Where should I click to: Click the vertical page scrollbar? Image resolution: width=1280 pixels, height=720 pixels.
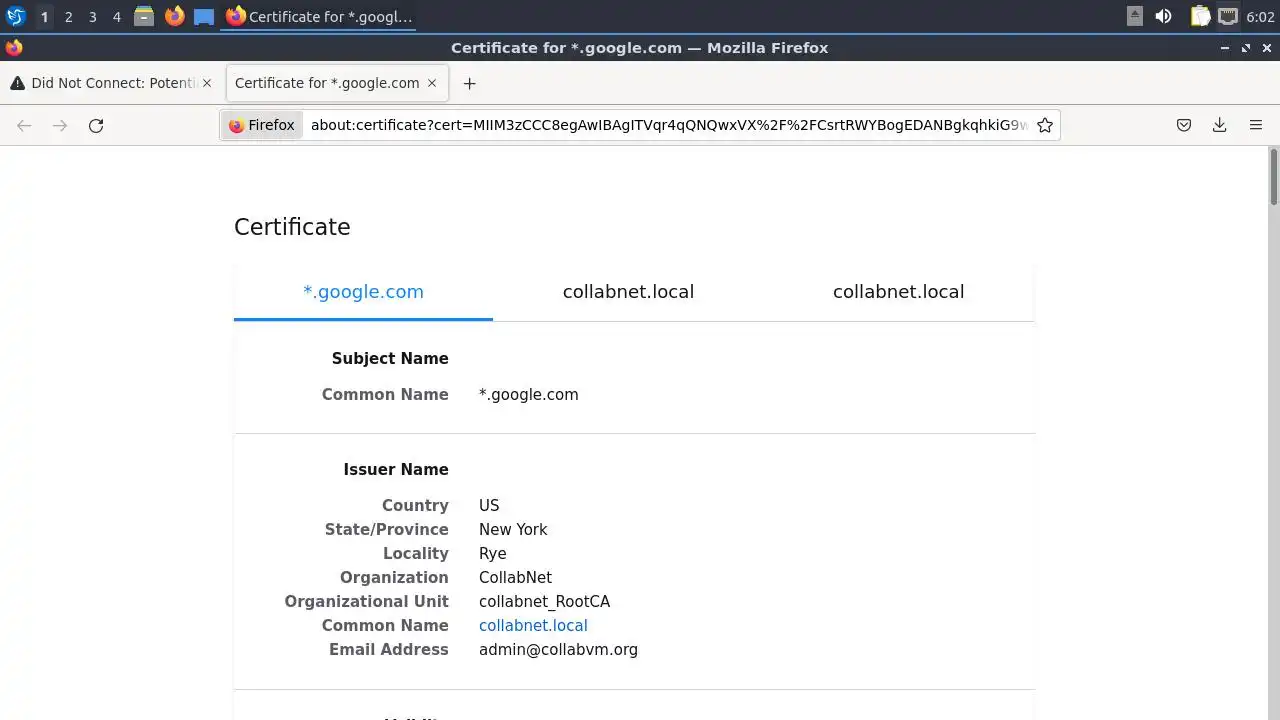[1273, 432]
